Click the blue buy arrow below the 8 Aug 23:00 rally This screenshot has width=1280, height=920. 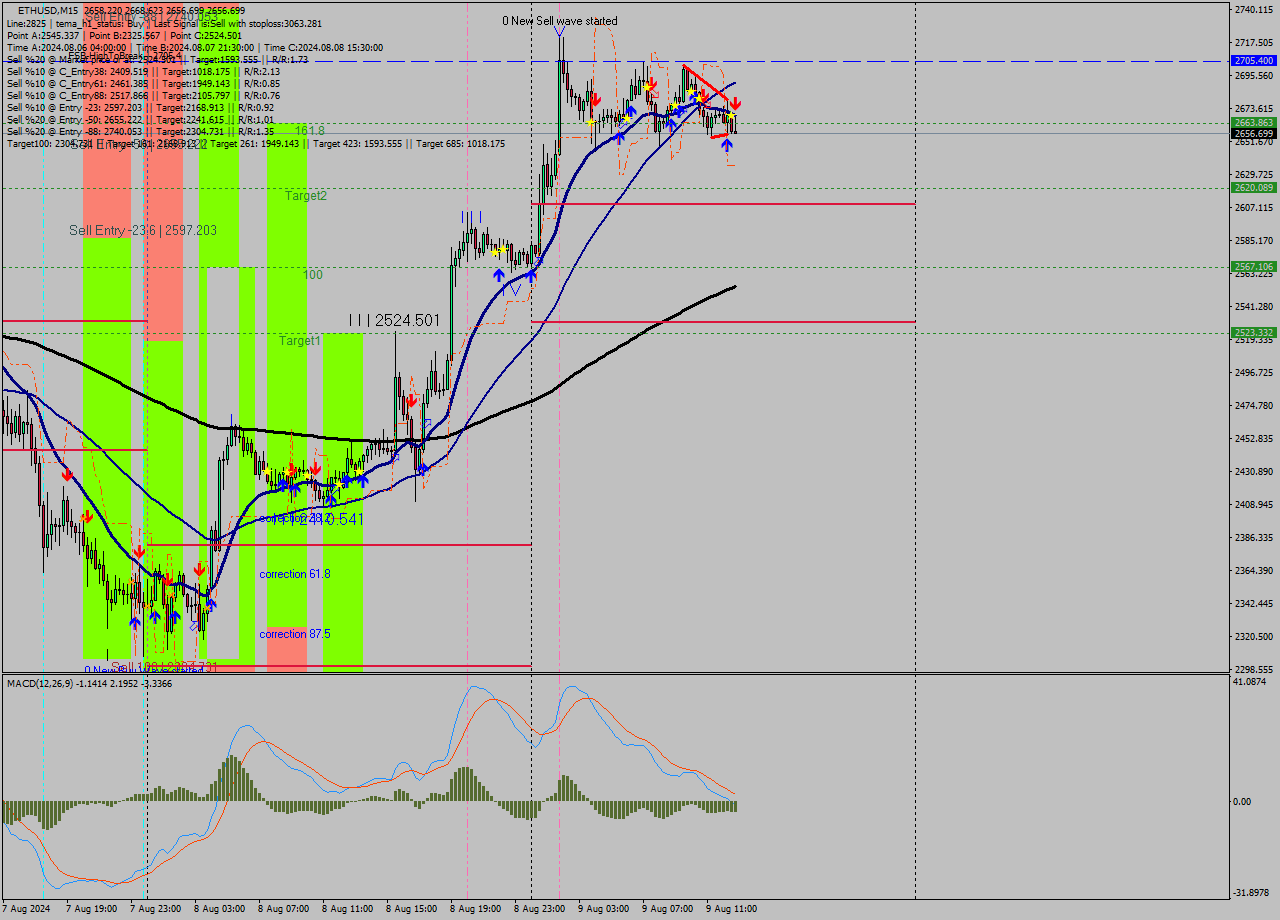(x=531, y=274)
